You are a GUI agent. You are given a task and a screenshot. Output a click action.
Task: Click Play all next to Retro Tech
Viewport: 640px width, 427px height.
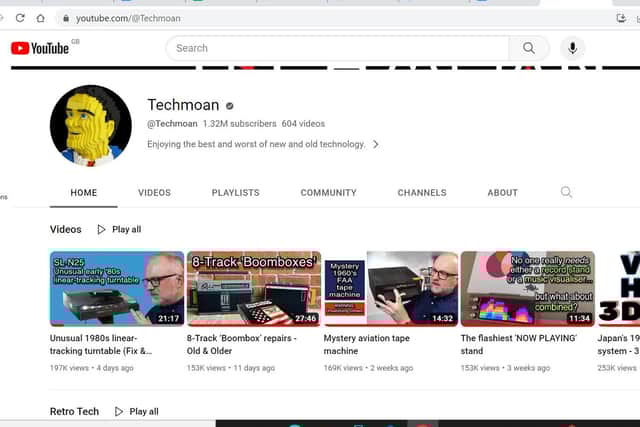coord(144,411)
